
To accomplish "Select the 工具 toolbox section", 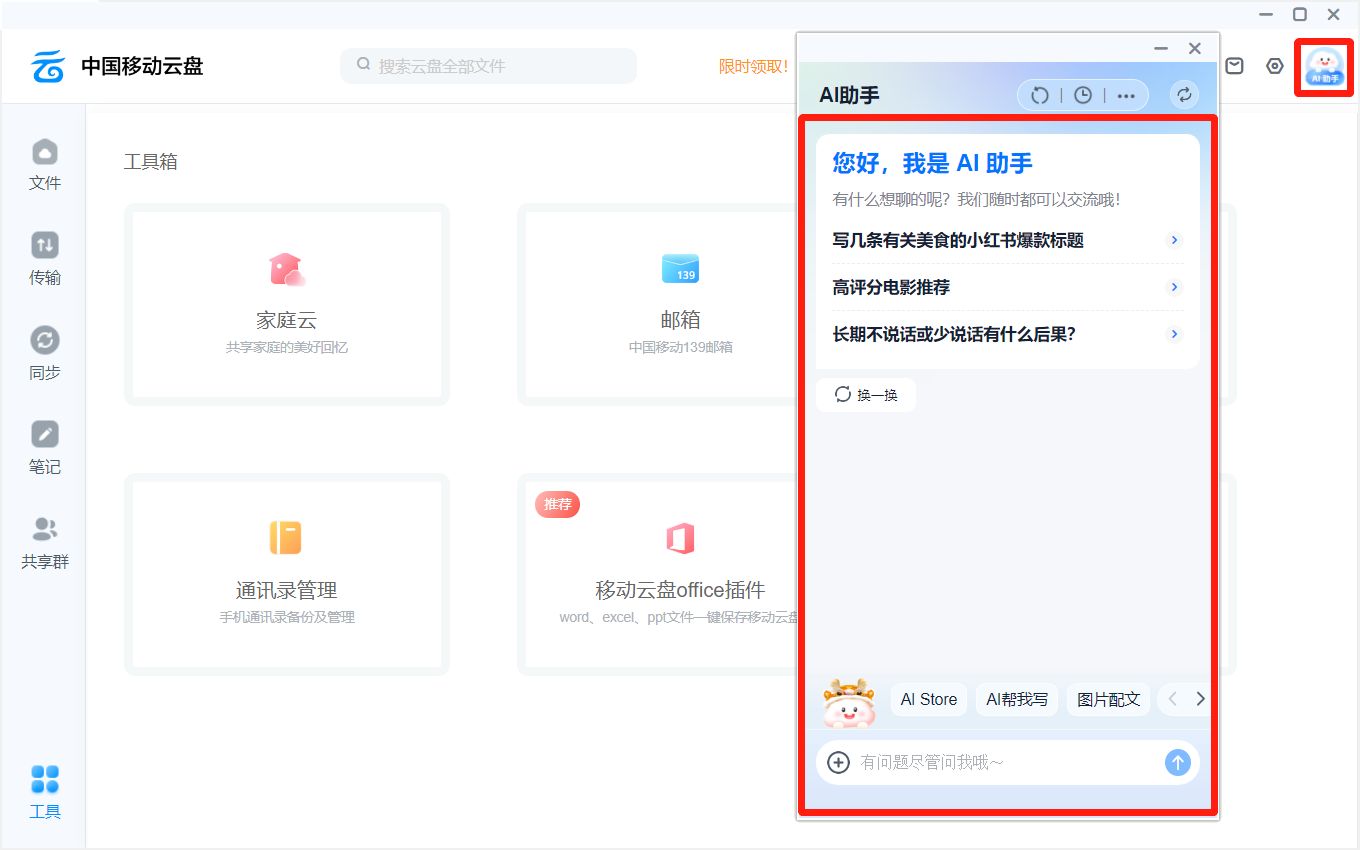I will [x=45, y=793].
